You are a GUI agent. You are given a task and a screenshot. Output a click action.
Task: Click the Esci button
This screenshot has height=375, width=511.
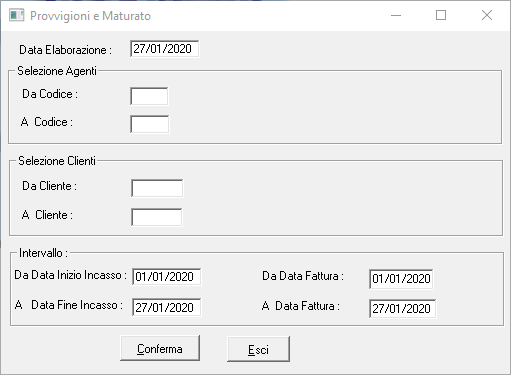[258, 349]
